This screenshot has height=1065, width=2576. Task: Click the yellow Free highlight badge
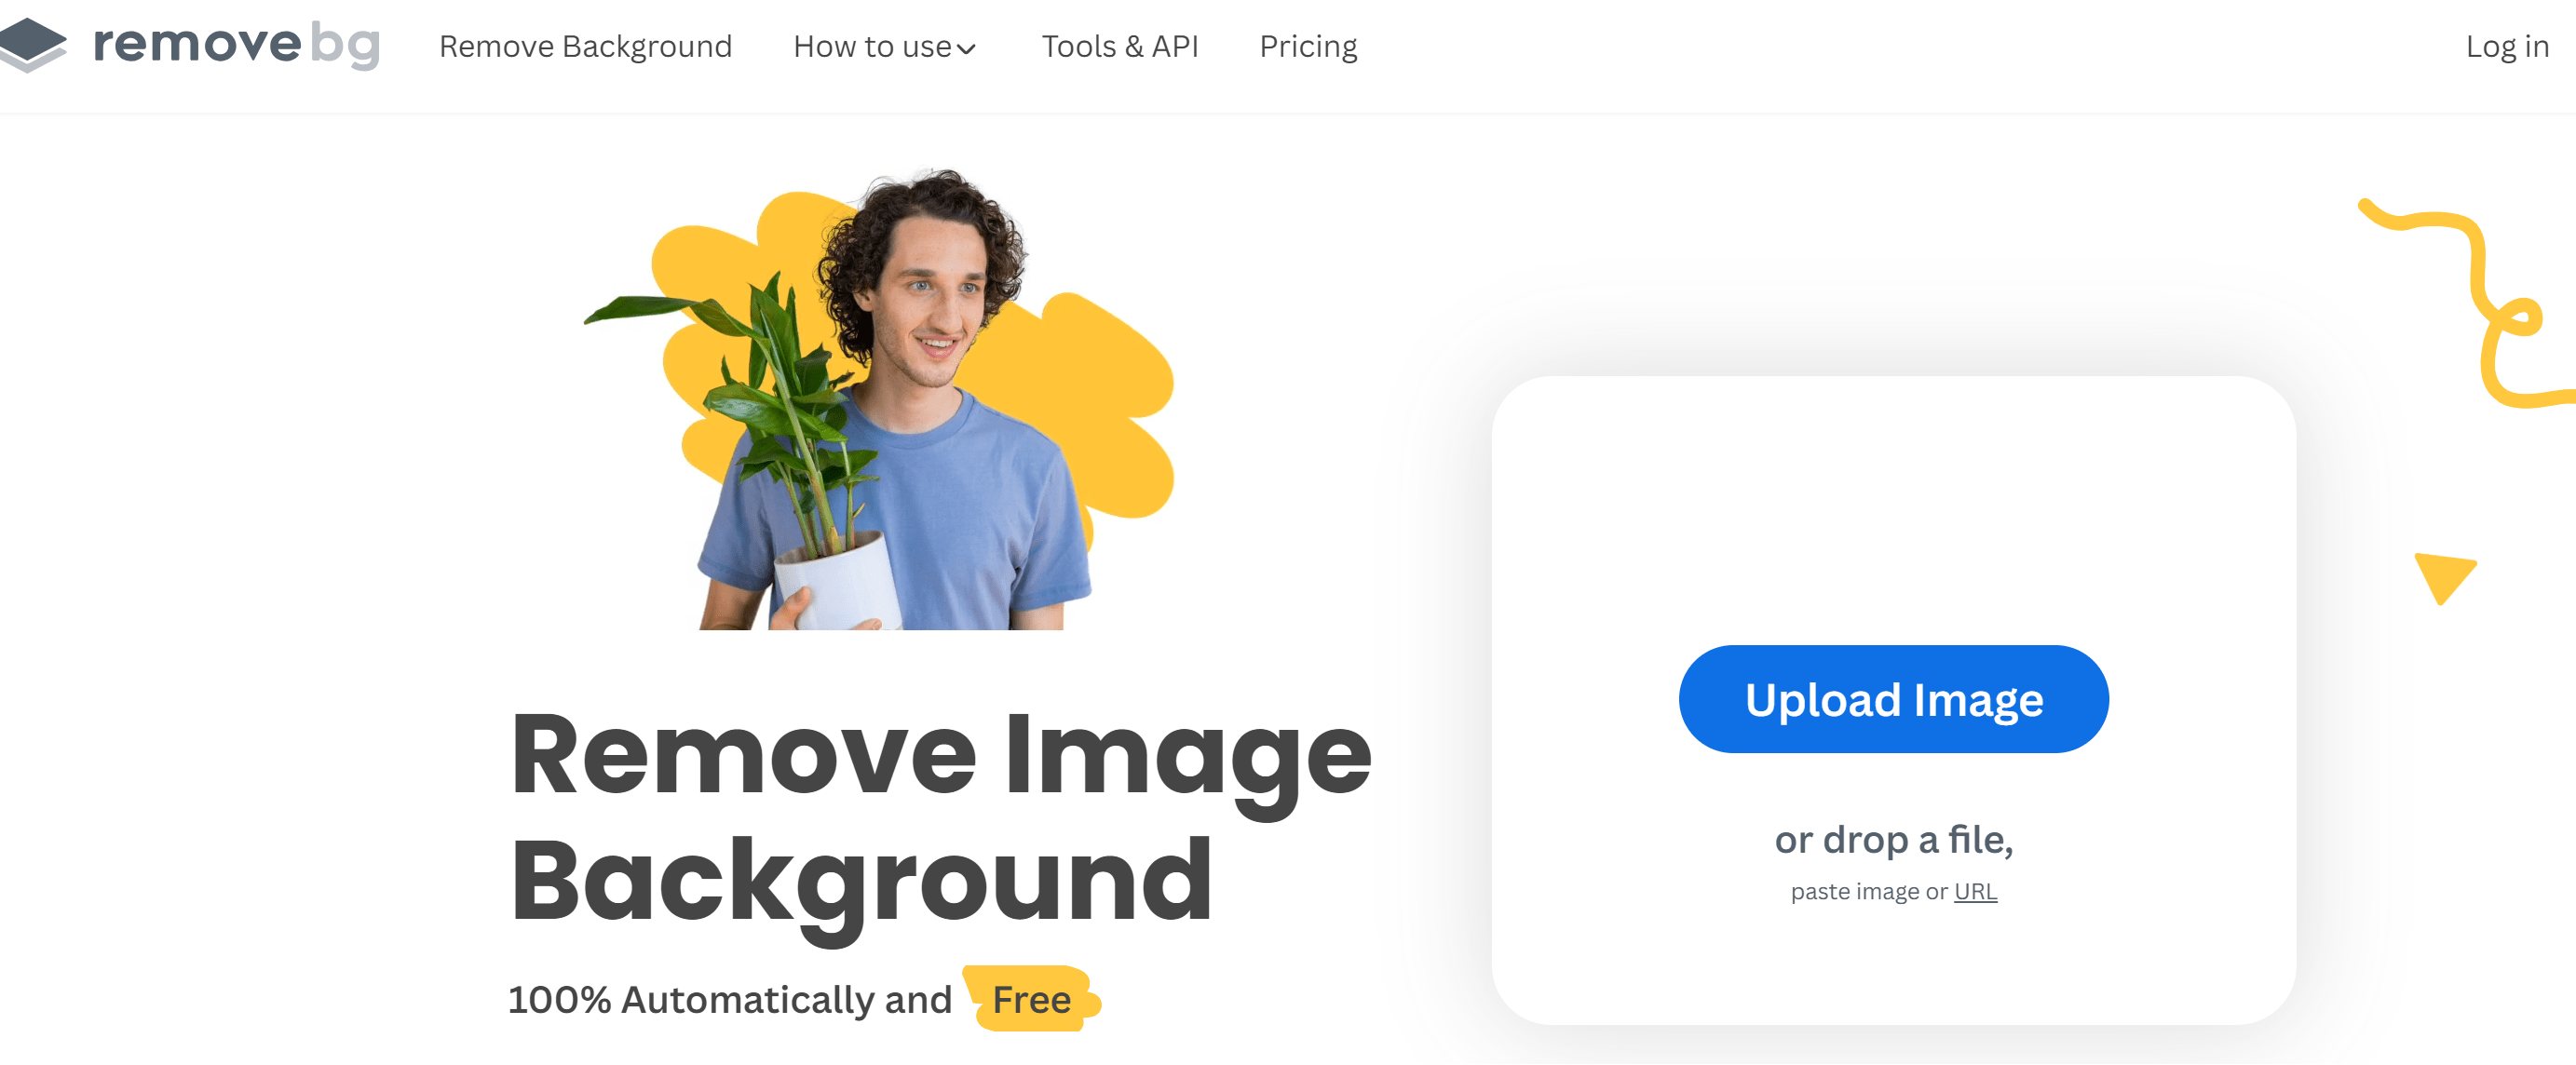click(x=1031, y=999)
